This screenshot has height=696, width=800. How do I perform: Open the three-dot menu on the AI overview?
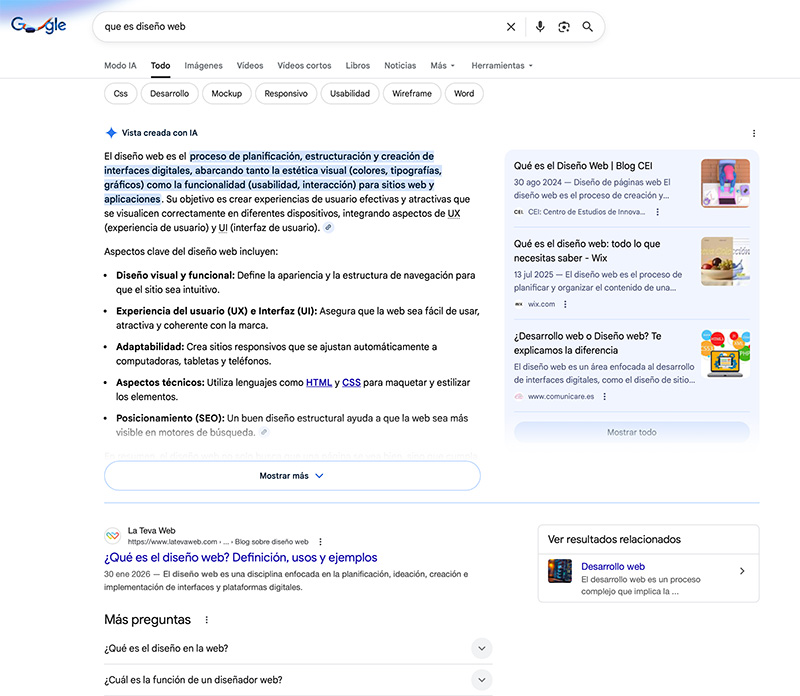754,133
